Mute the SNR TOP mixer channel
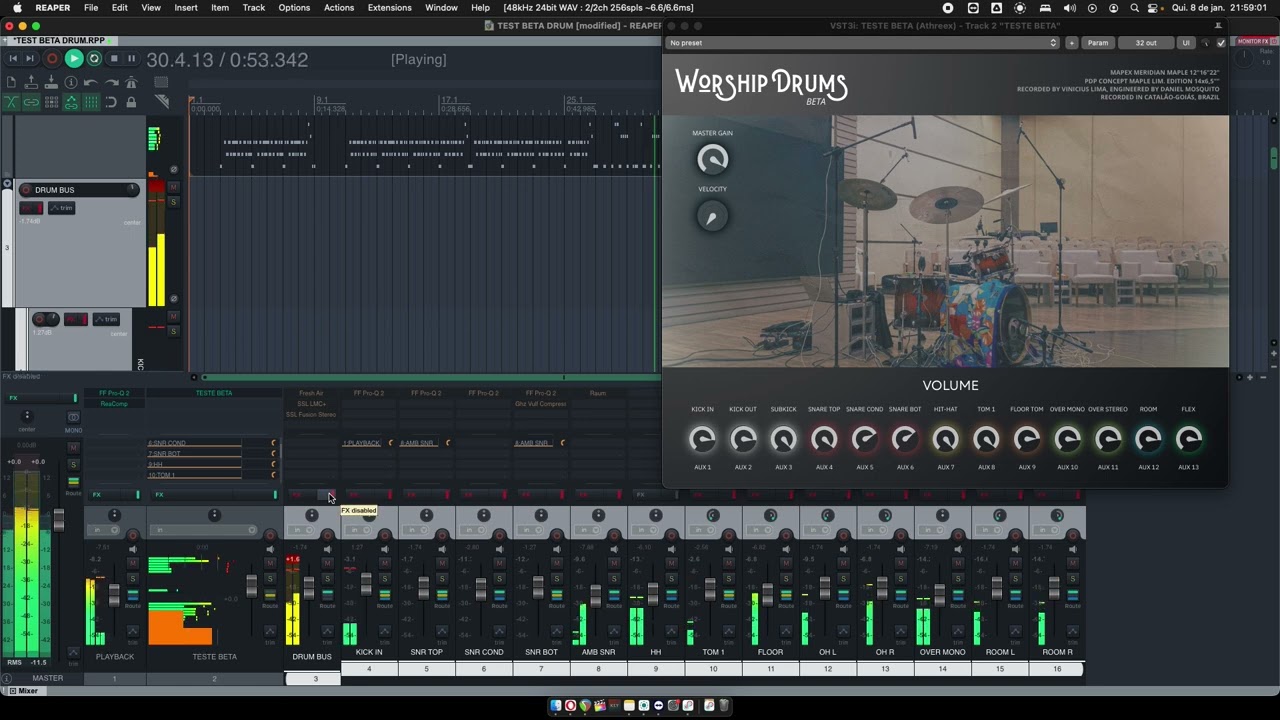 pyautogui.click(x=441, y=564)
